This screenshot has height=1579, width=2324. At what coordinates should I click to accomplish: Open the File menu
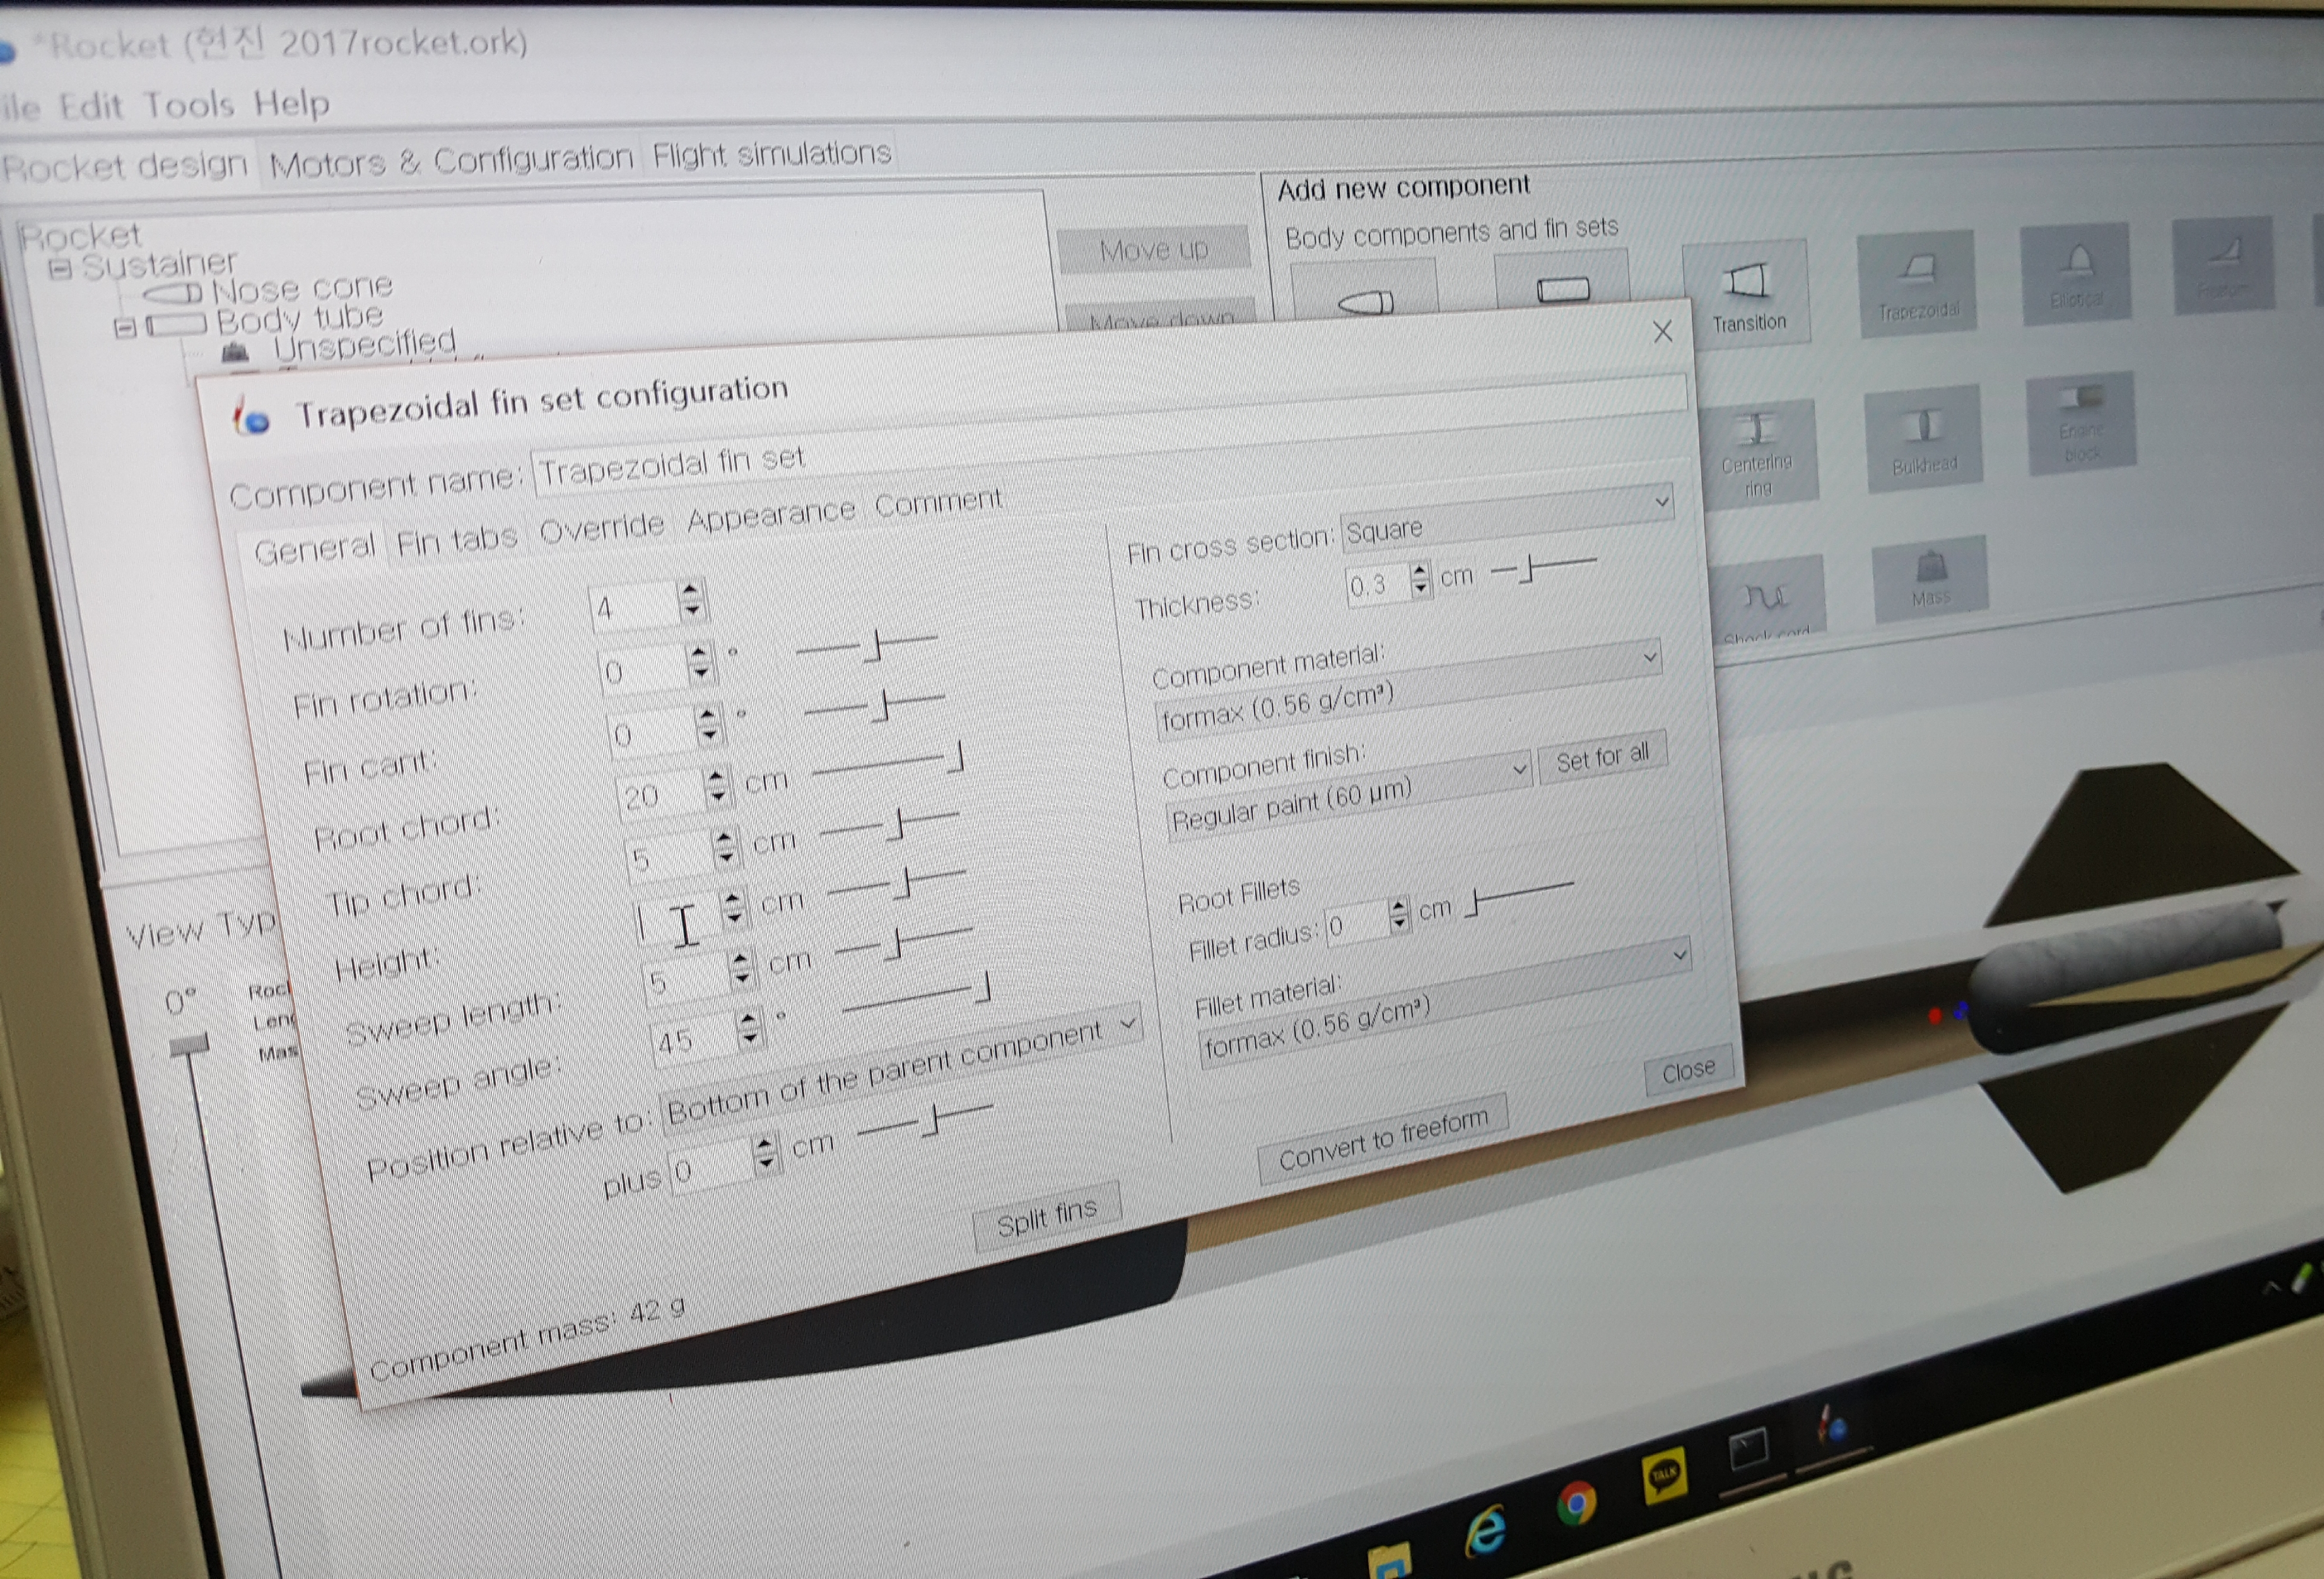click(20, 107)
